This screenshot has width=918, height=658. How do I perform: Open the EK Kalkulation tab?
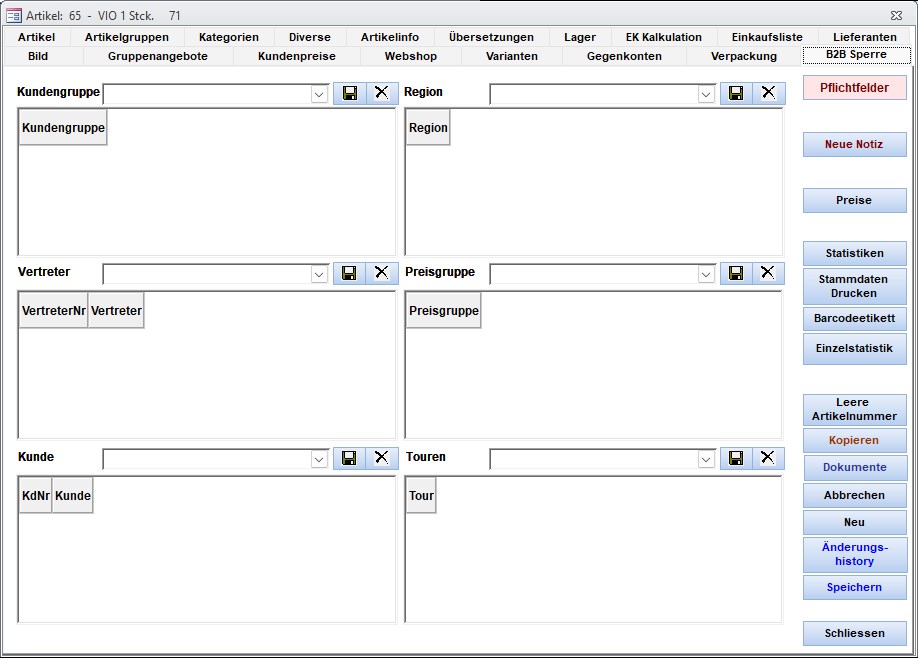tap(663, 37)
